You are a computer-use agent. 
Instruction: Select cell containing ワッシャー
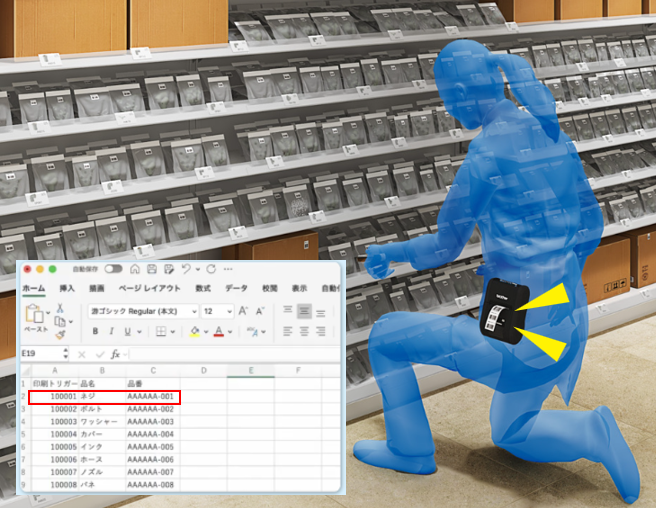click(102, 421)
